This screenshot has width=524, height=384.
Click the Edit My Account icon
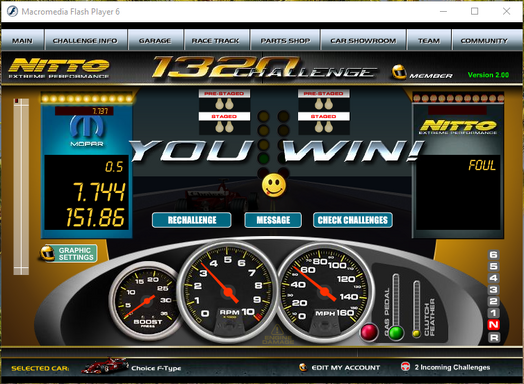coord(303,367)
